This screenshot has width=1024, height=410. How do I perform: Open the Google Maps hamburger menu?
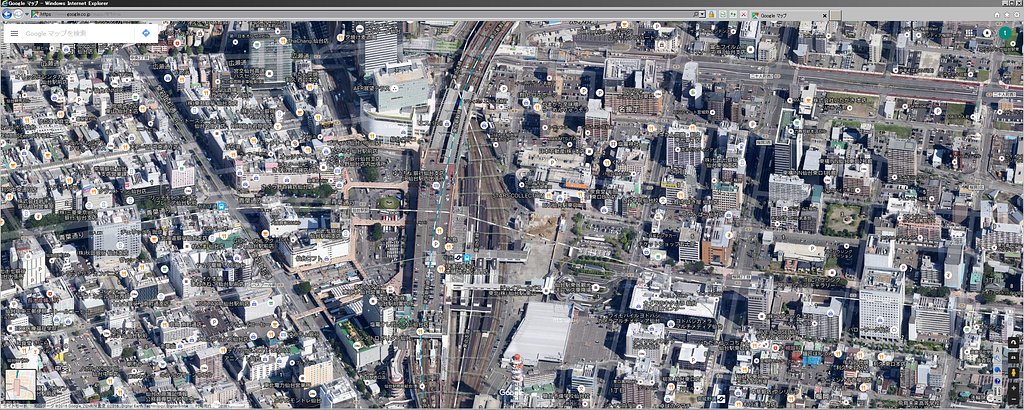tap(14, 33)
